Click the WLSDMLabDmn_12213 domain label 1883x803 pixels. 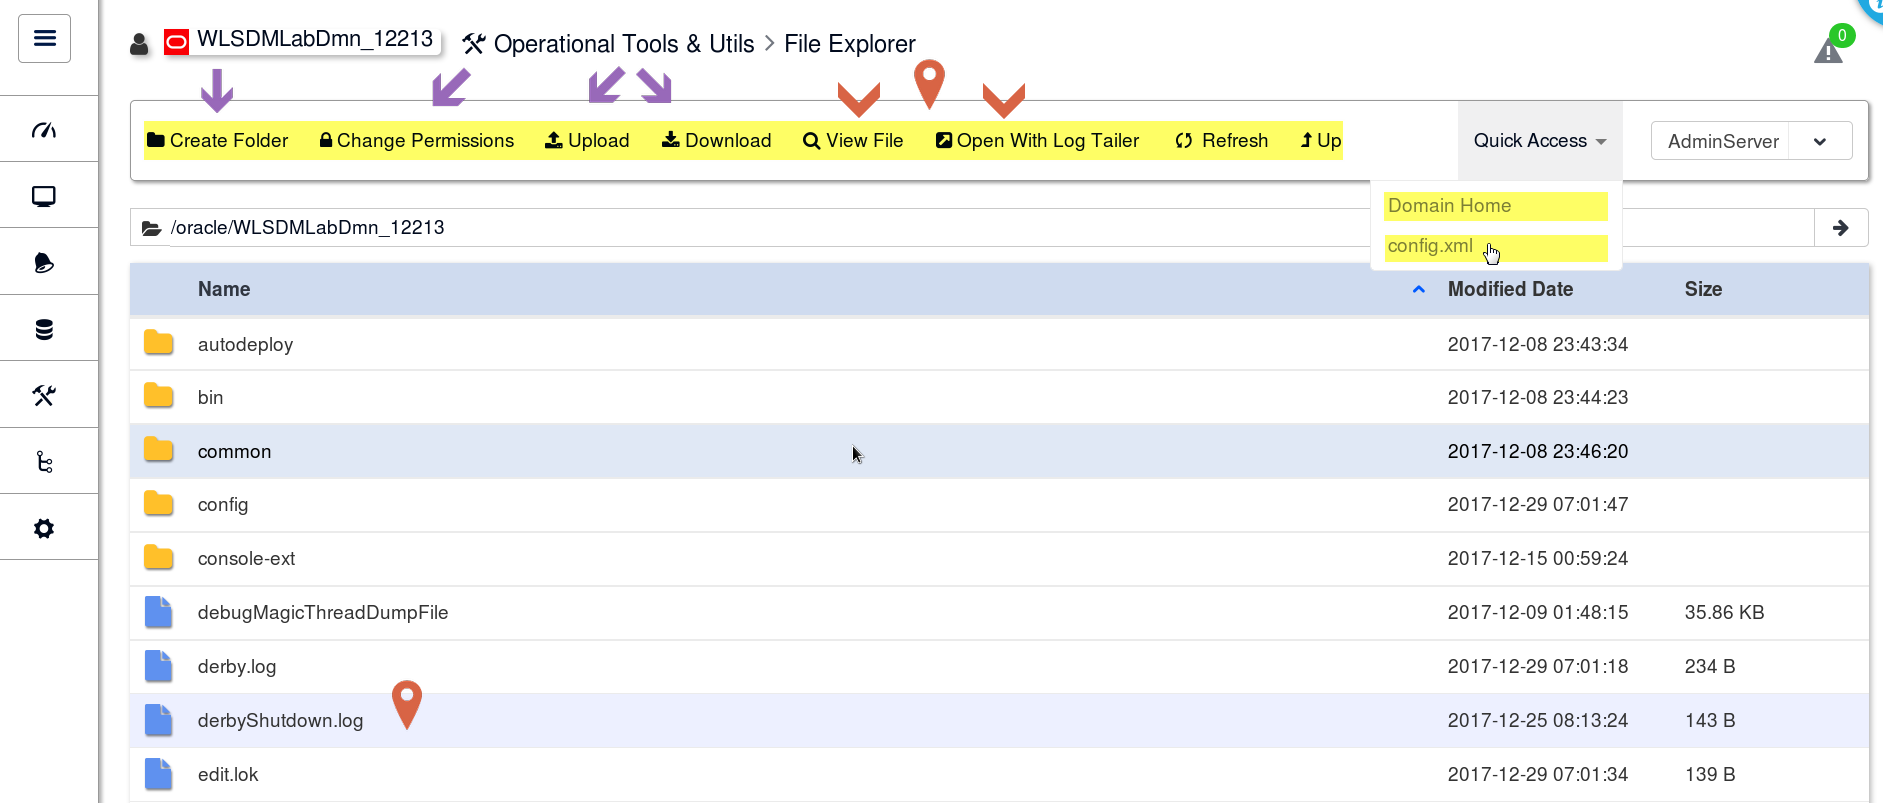(315, 39)
